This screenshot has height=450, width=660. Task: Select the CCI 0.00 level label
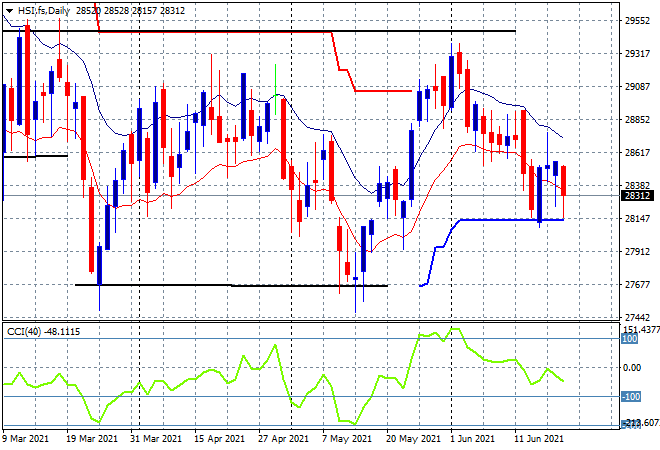coord(632,368)
